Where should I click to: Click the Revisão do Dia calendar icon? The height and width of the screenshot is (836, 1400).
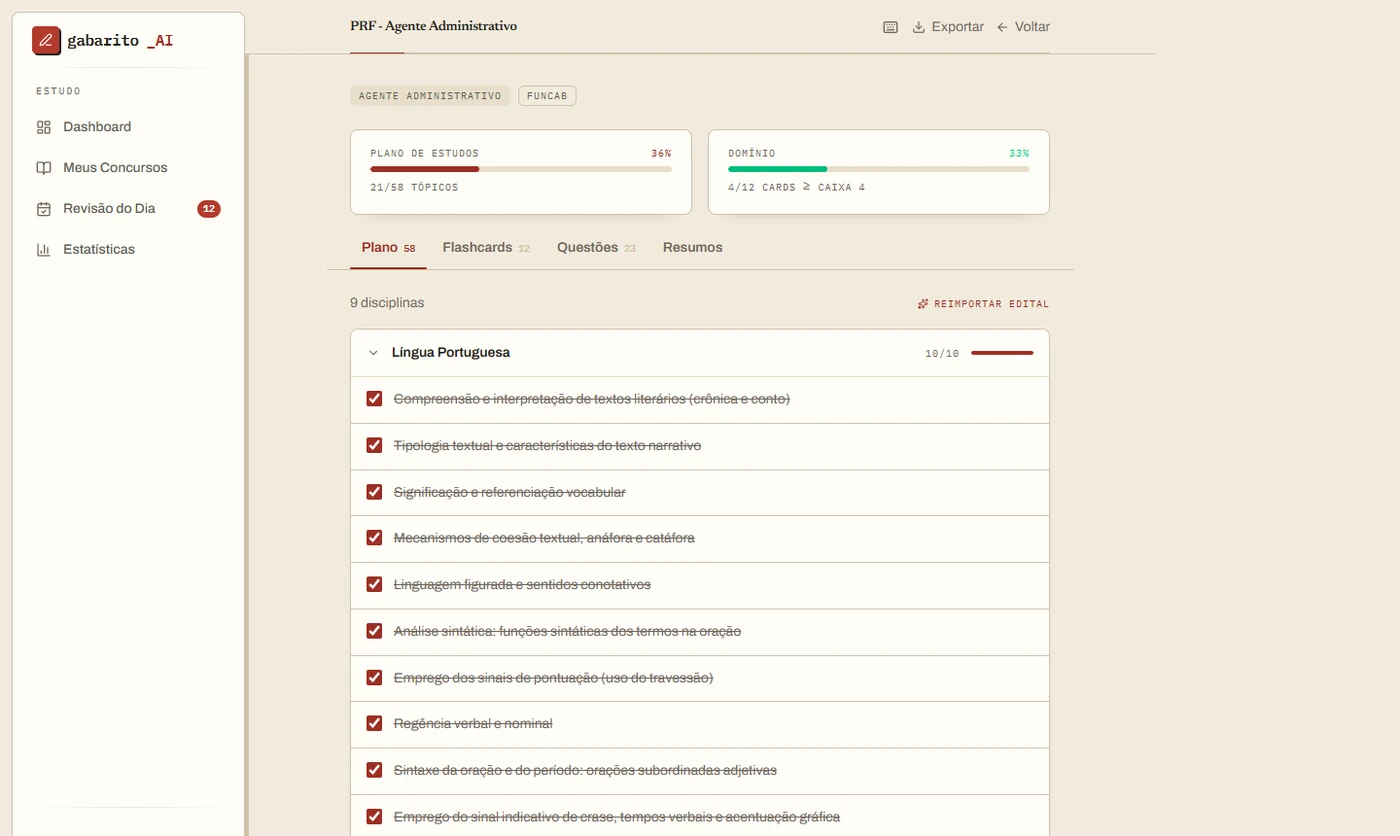point(43,209)
